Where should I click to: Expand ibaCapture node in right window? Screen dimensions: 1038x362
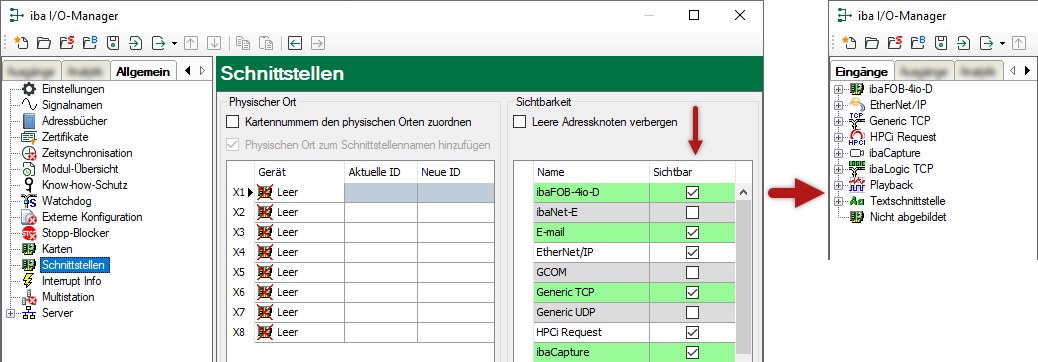(838, 153)
